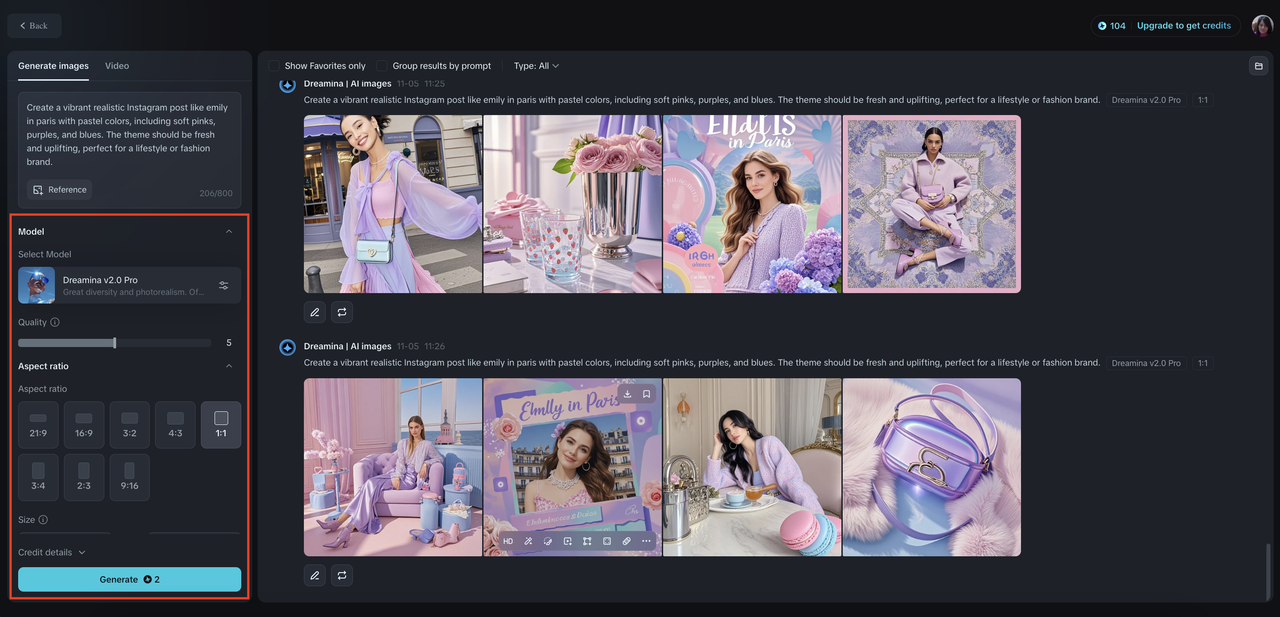Open the Type: All filter dropdown
Screen dimensions: 1280x617
pyautogui.click(x=537, y=66)
